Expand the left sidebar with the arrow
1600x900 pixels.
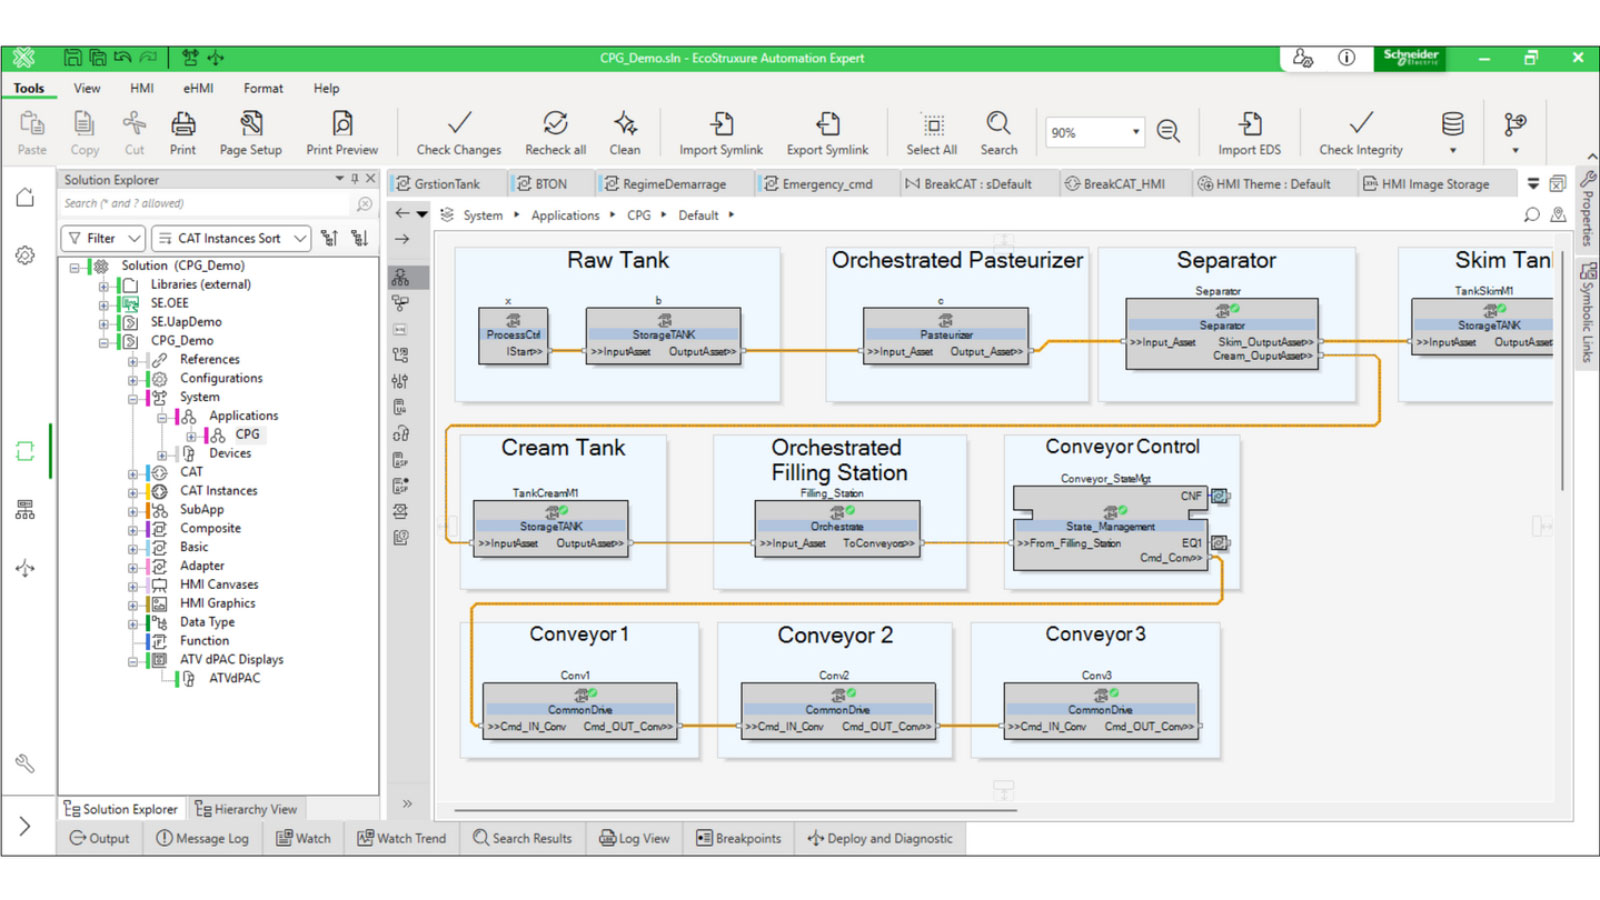click(25, 826)
